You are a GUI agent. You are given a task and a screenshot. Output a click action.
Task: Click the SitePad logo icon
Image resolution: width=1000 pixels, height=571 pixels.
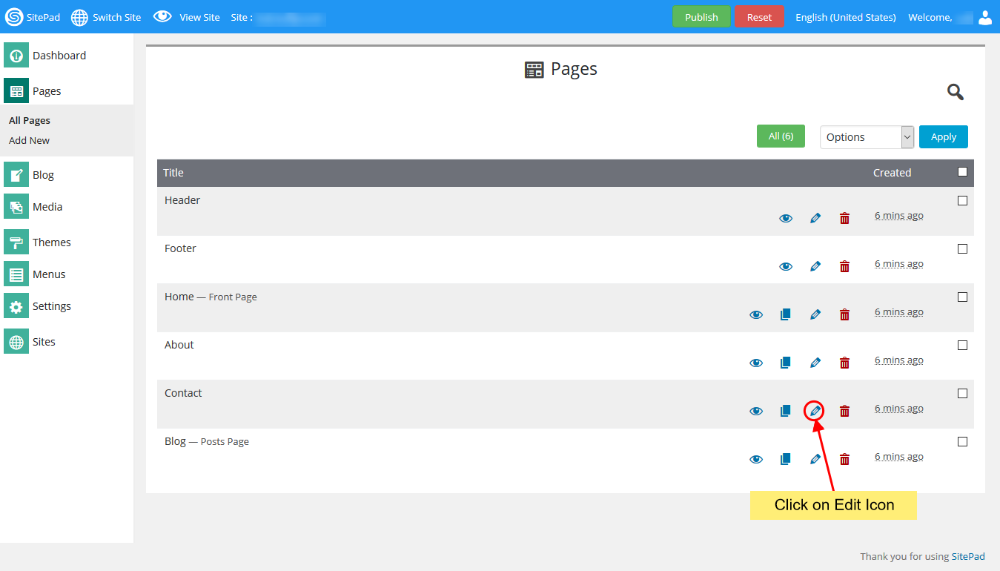pyautogui.click(x=14, y=17)
